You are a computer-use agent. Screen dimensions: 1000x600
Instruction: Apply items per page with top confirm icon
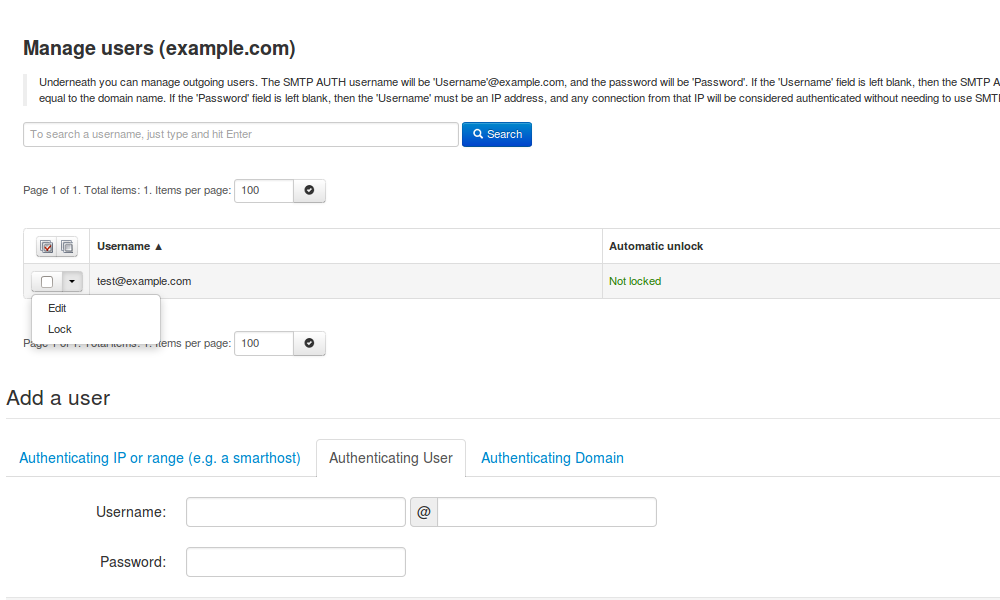click(x=309, y=191)
